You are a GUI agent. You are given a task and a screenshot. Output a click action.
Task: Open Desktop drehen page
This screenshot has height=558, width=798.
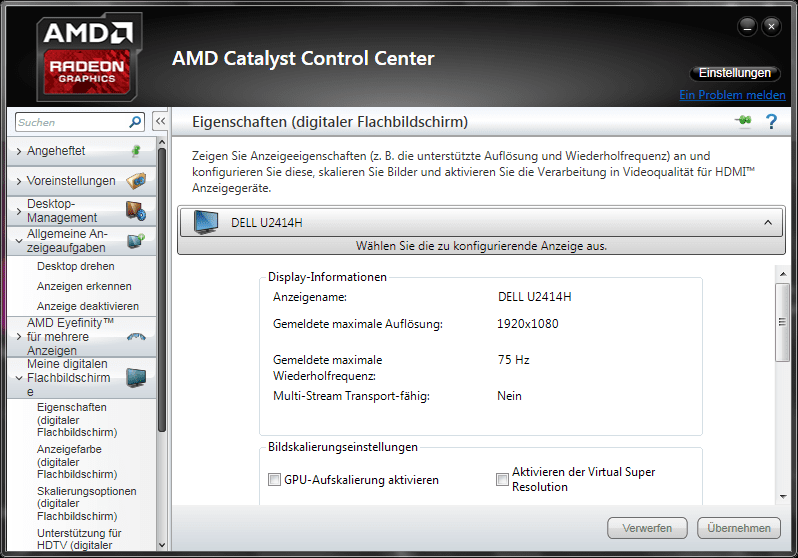pyautogui.click(x=75, y=266)
